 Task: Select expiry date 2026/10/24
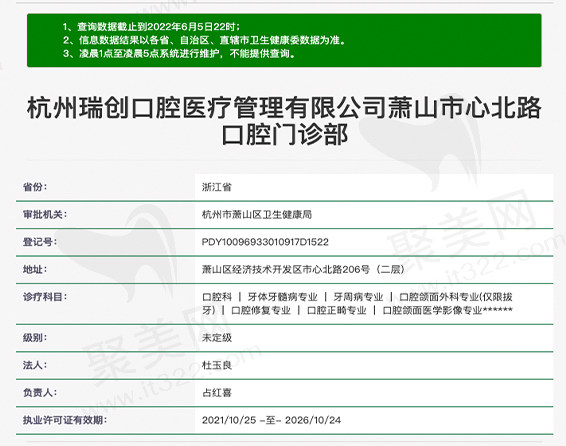(313, 420)
